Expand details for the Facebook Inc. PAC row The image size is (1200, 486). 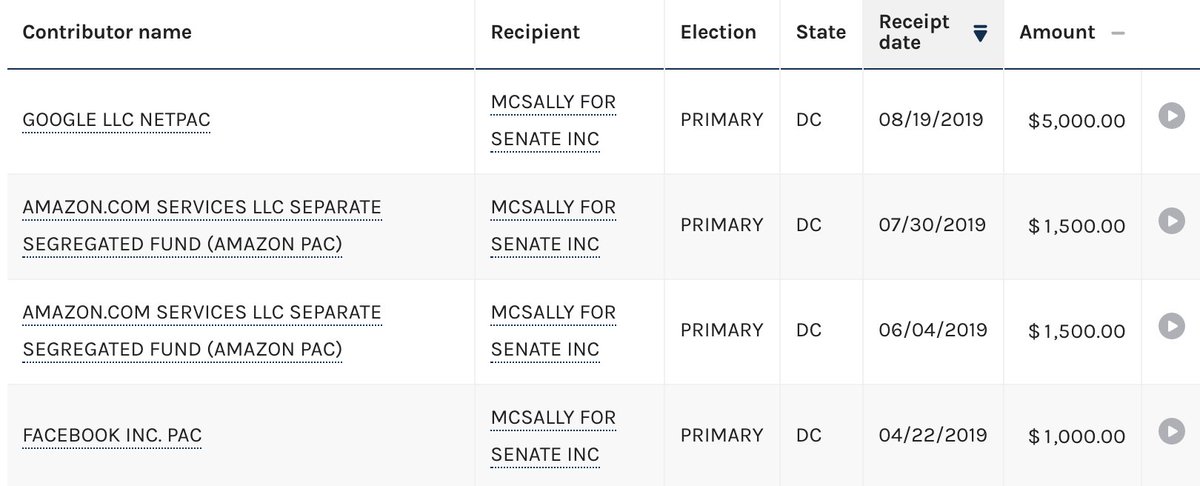click(1171, 431)
